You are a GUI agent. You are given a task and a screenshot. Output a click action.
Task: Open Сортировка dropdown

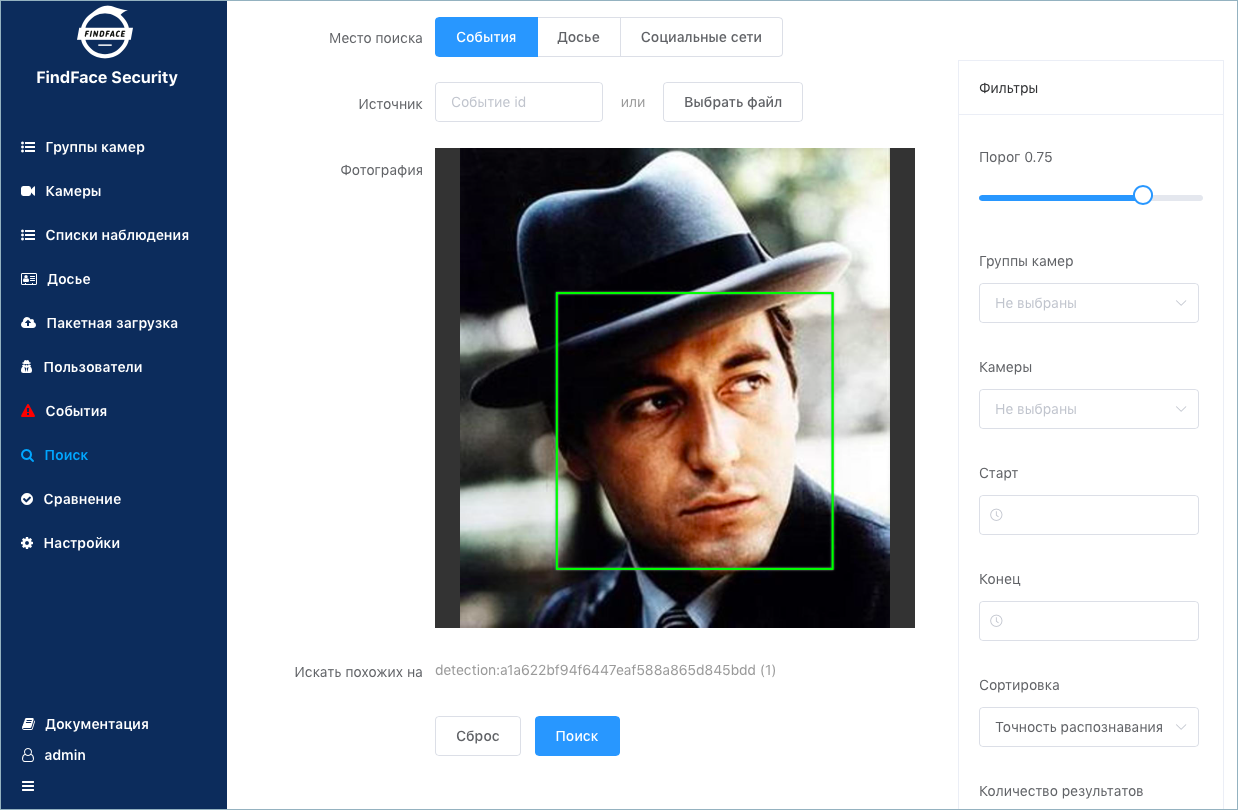1089,727
